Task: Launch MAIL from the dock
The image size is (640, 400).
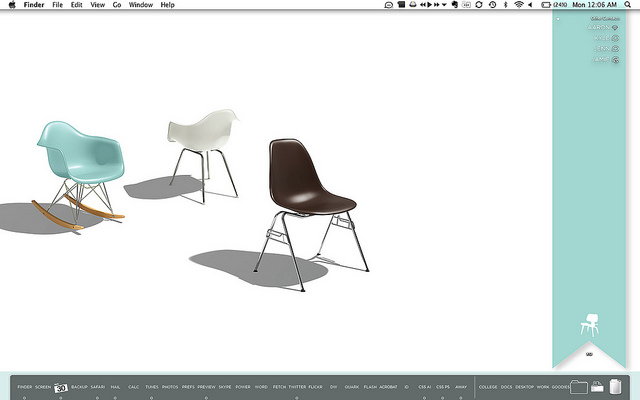Action: click(116, 387)
